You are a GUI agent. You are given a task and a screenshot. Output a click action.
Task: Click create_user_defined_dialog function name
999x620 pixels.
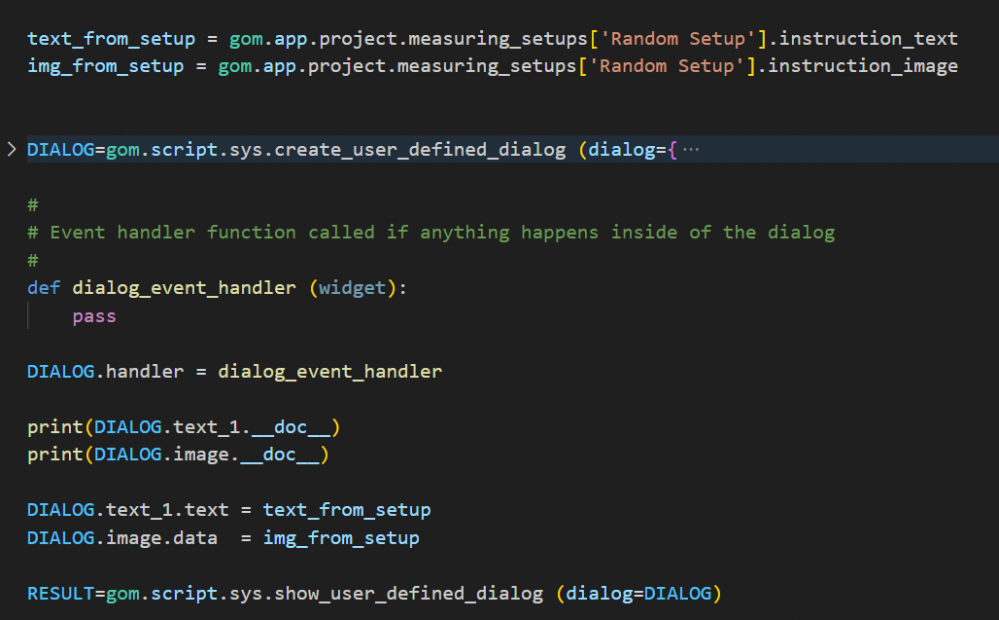420,150
